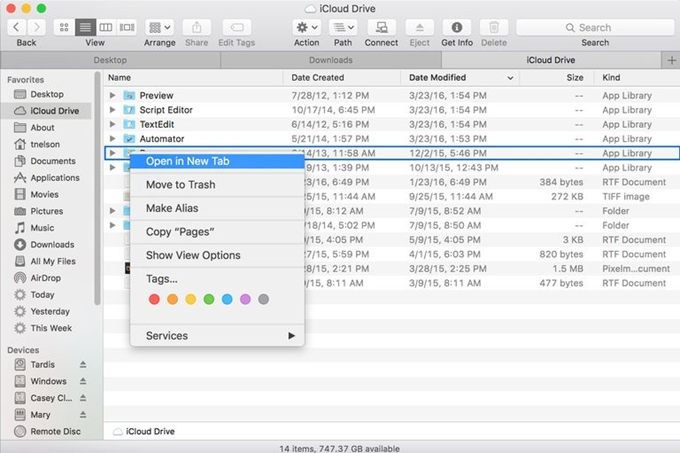Apply the purple tag color

pyautogui.click(x=245, y=299)
